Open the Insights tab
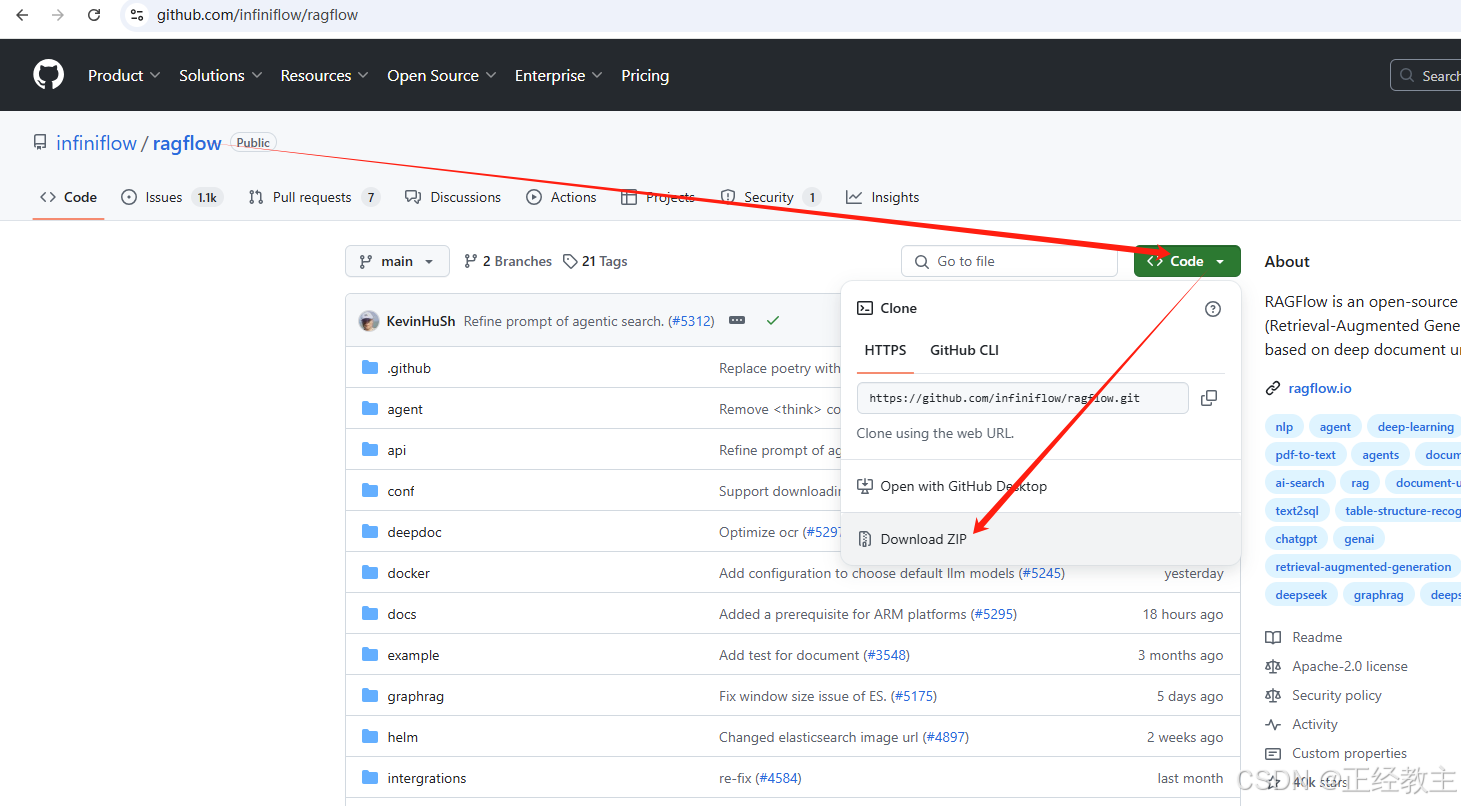This screenshot has height=806, width=1461. click(882, 197)
